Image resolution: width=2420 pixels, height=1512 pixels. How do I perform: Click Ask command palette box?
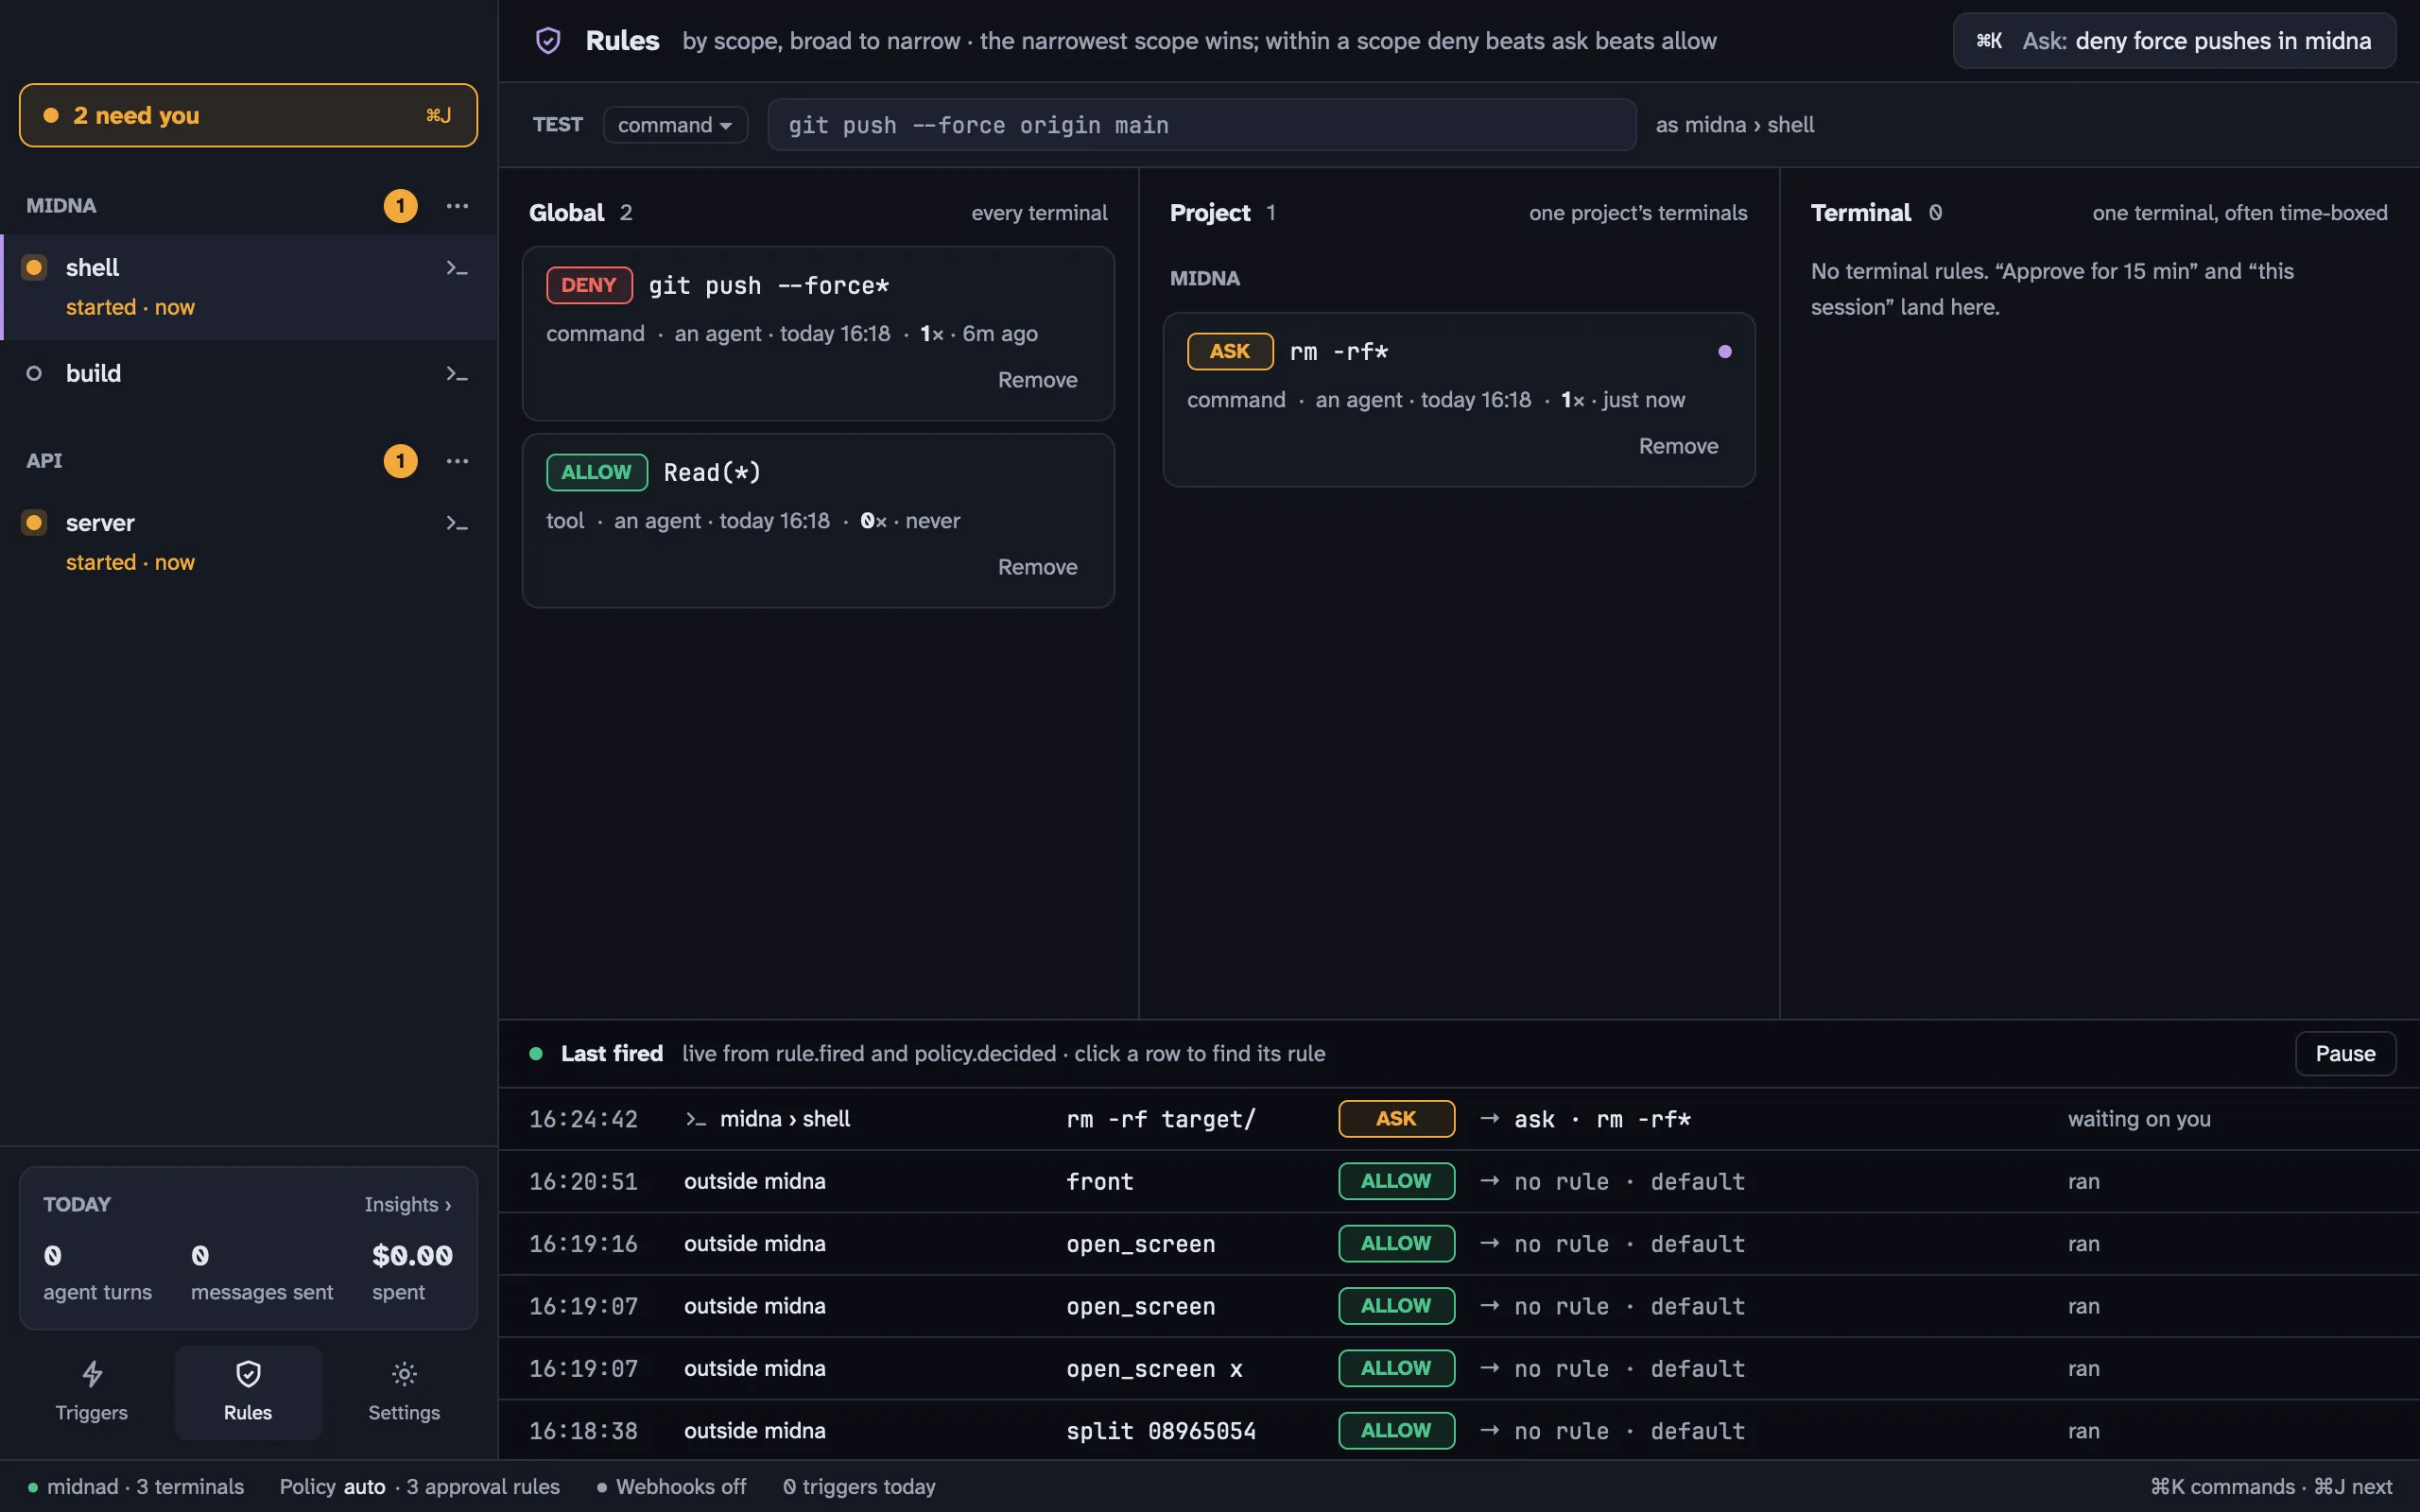click(2174, 41)
